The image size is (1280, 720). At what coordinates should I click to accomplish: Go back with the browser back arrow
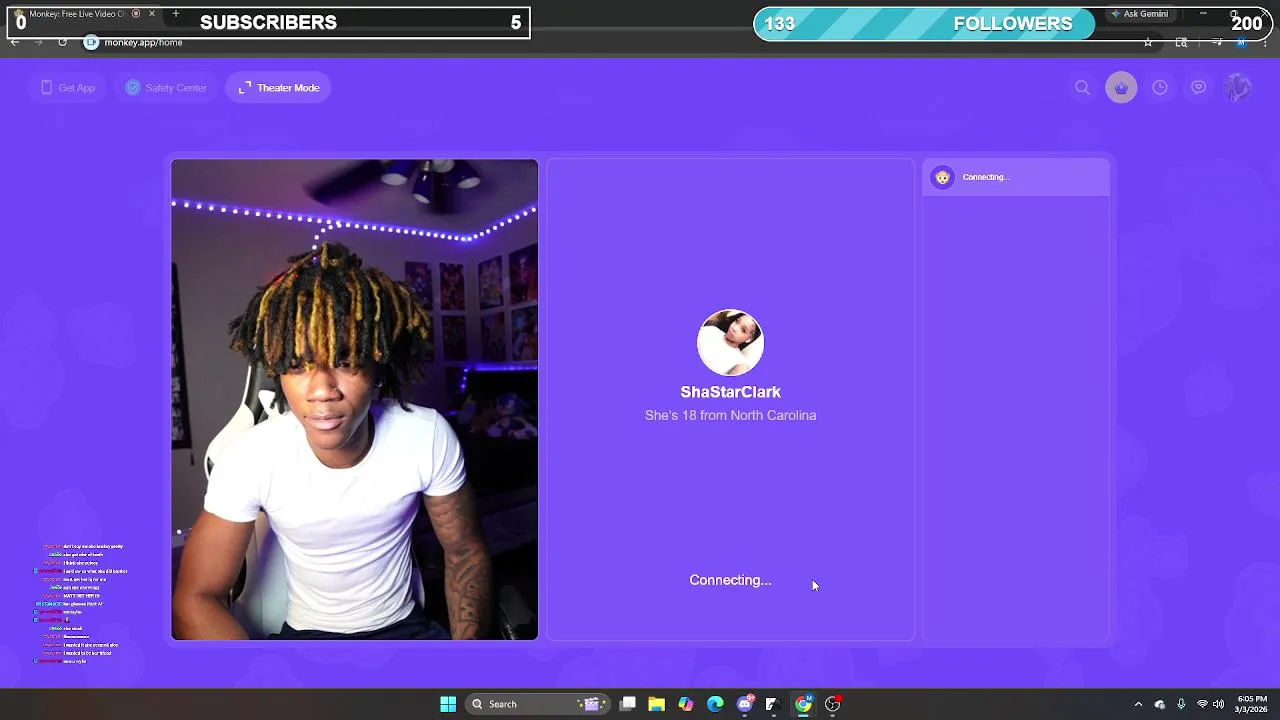point(14,42)
